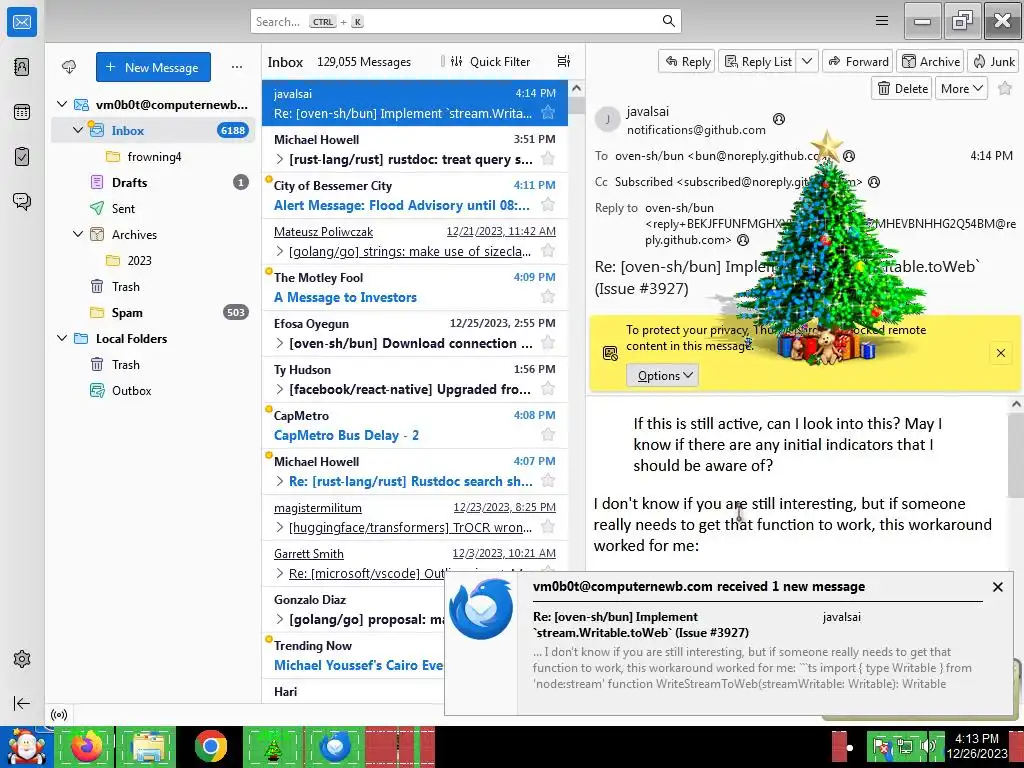The height and width of the screenshot is (768, 1024).
Task: Open the Thunderbird app menu hamburger
Action: (882, 21)
